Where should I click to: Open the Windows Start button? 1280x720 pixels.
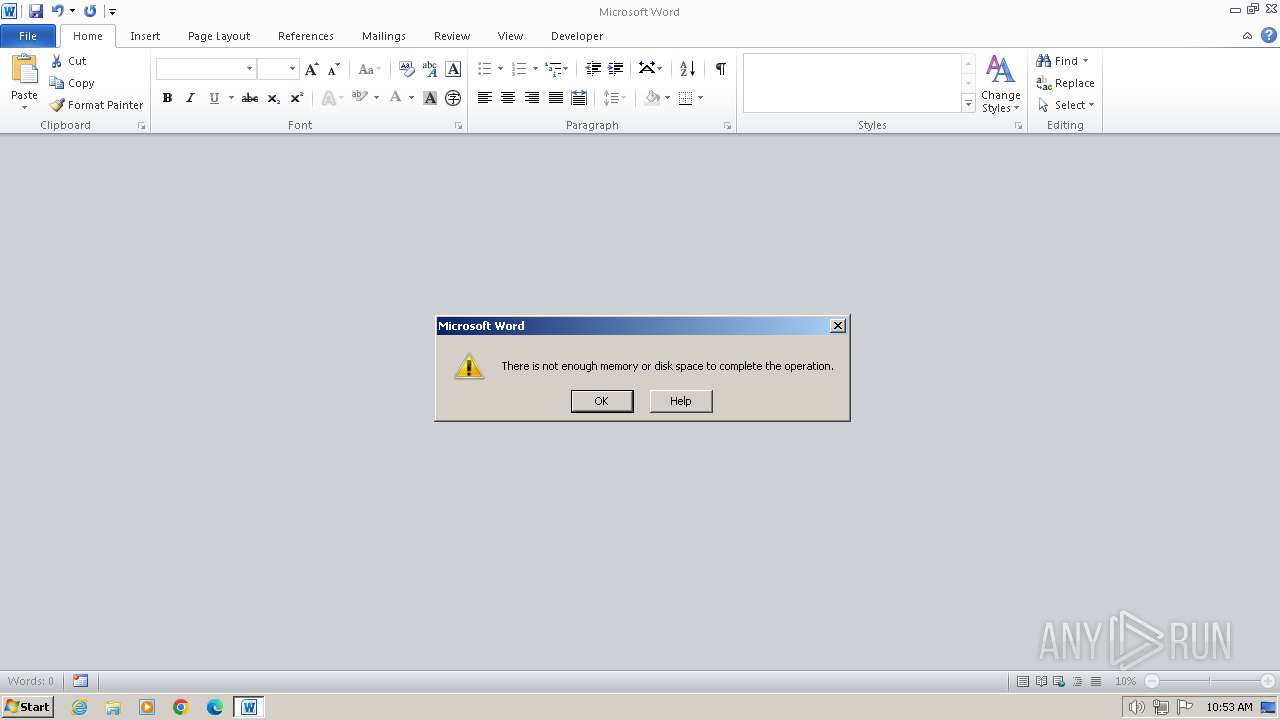coord(27,707)
